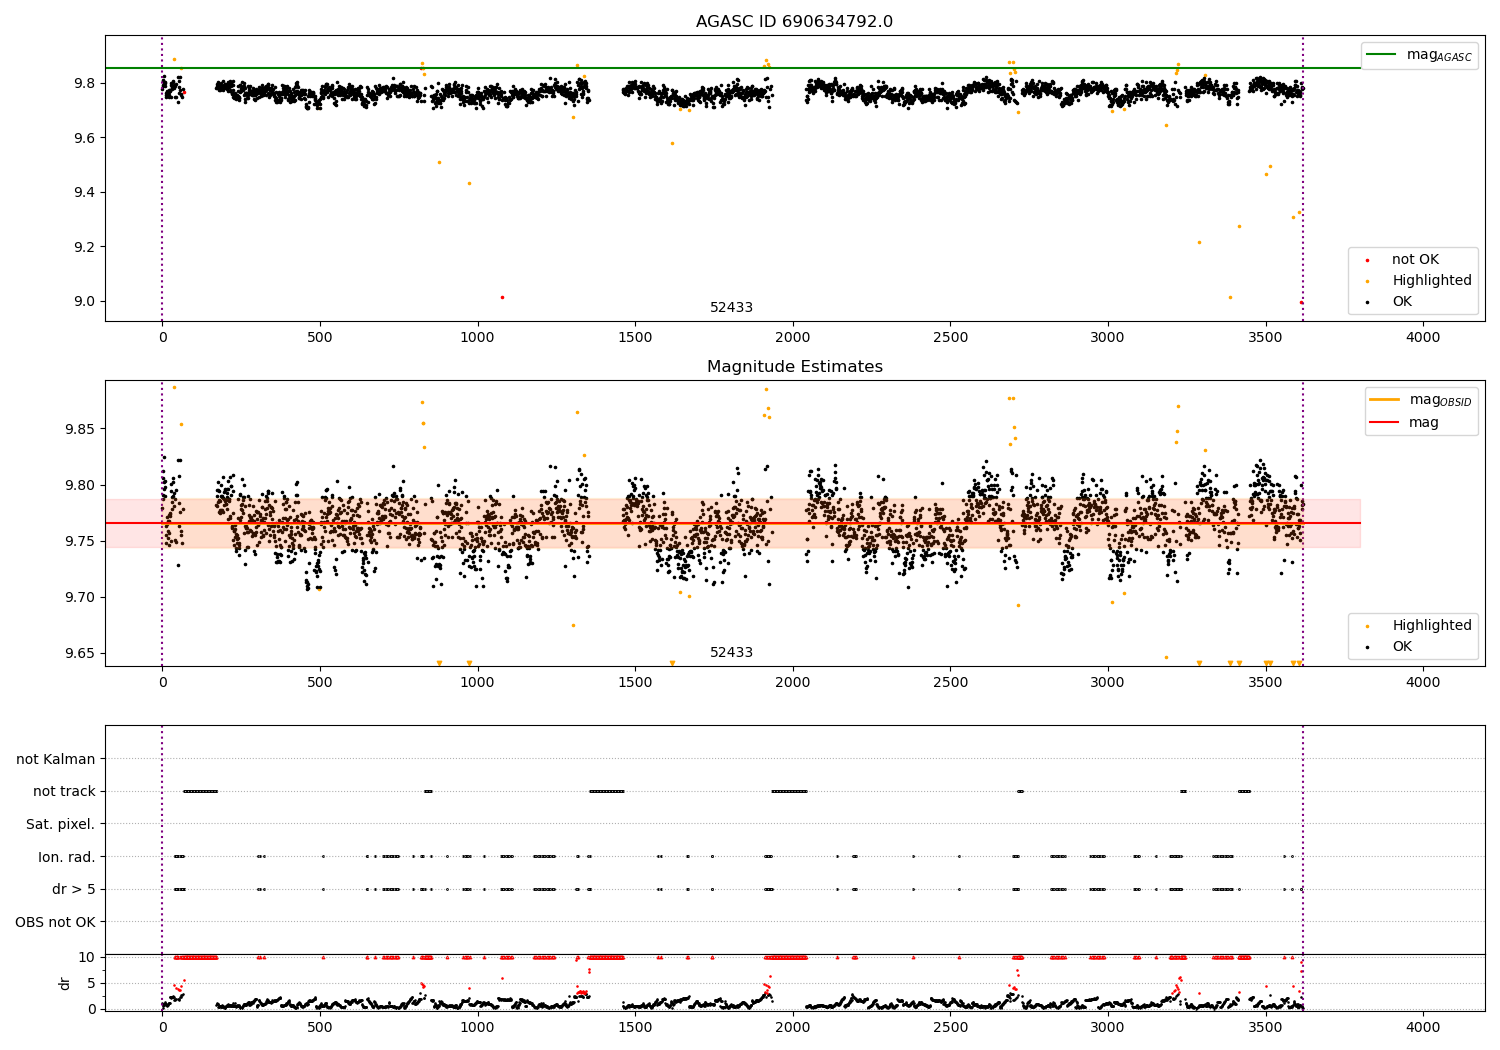The image size is (1500, 1050).
Task: Click the 9.6 tick on the AGASC plot
Action: (85, 138)
